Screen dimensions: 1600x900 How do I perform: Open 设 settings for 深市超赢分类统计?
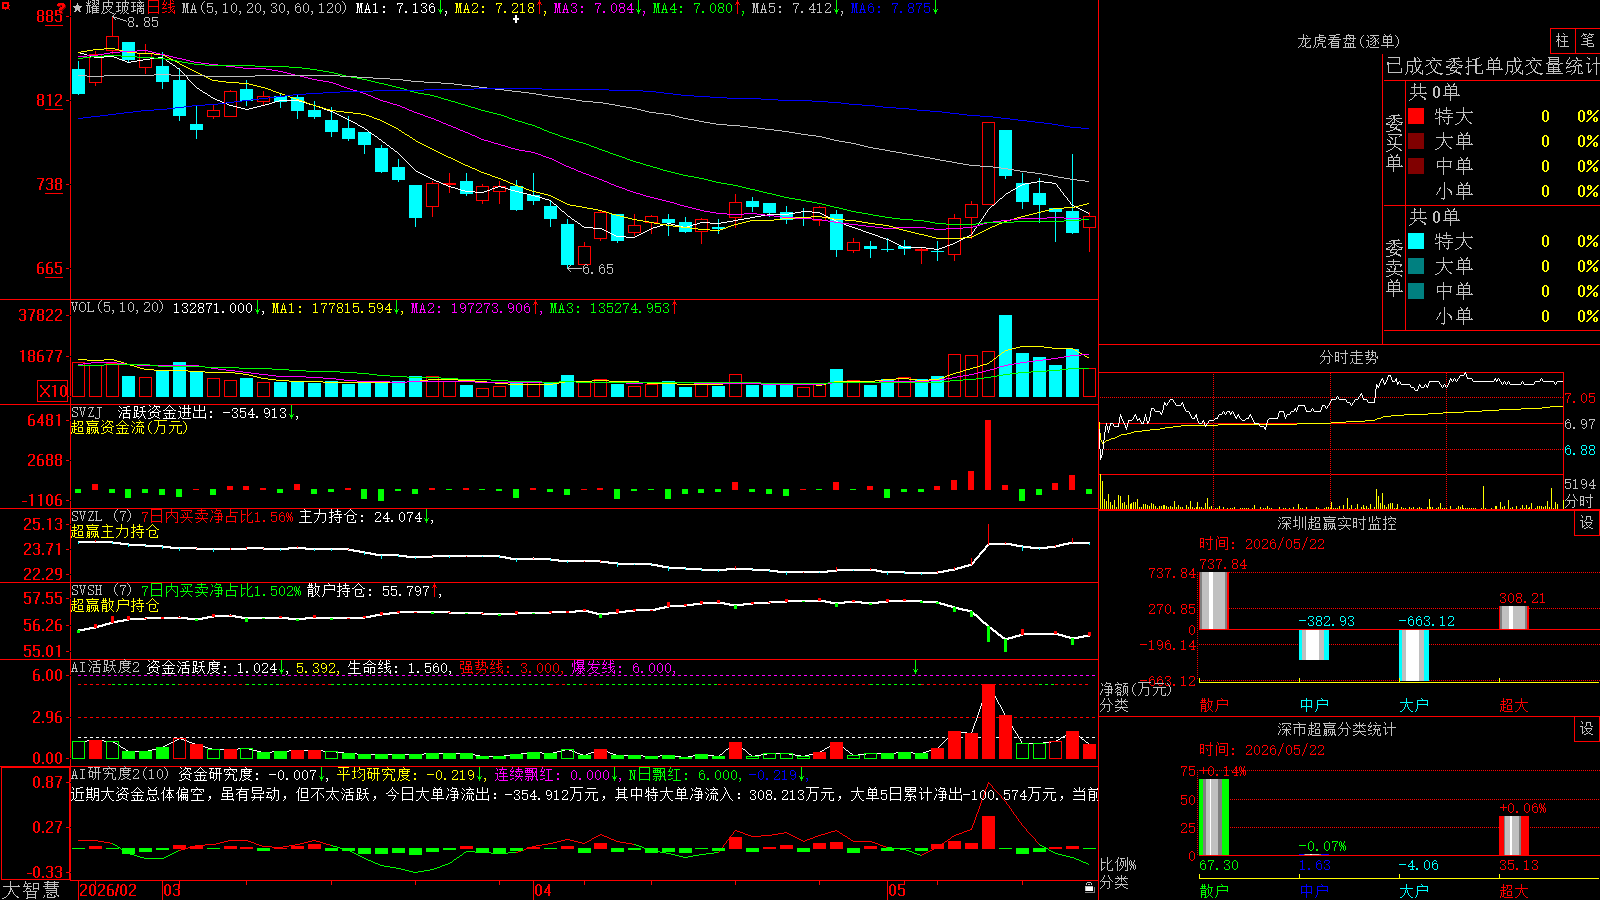click(x=1587, y=729)
